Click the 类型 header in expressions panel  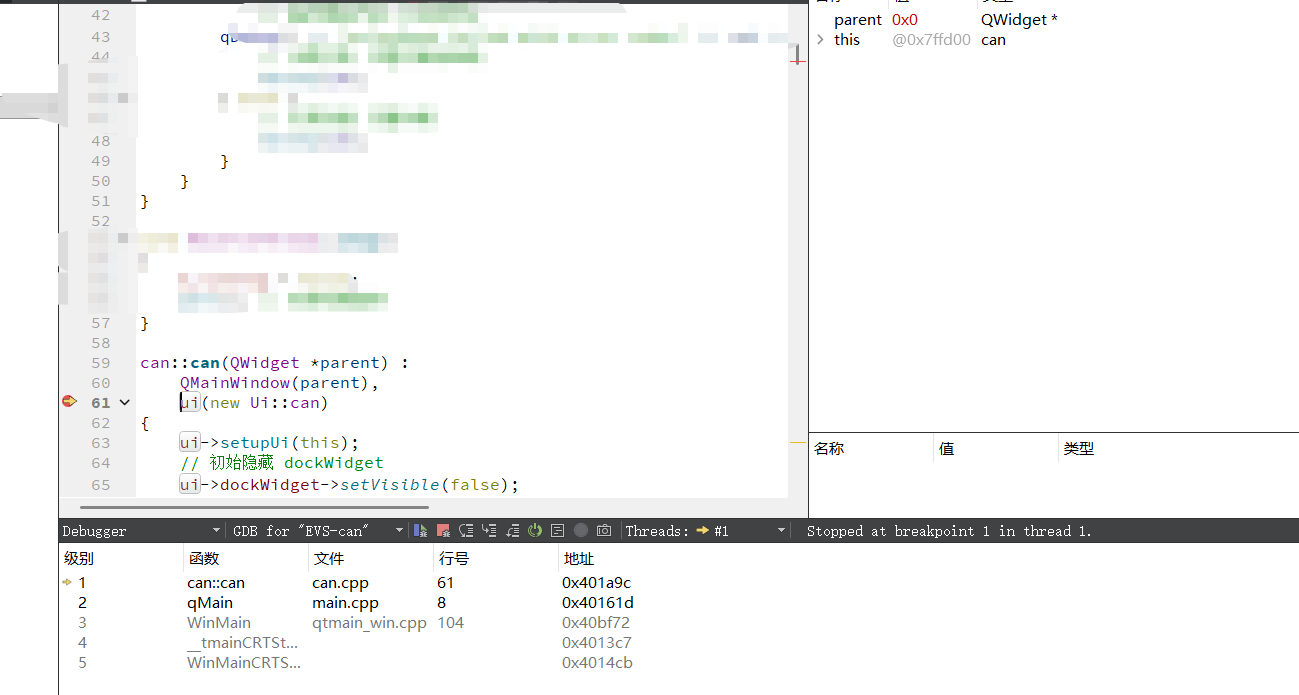(1079, 449)
